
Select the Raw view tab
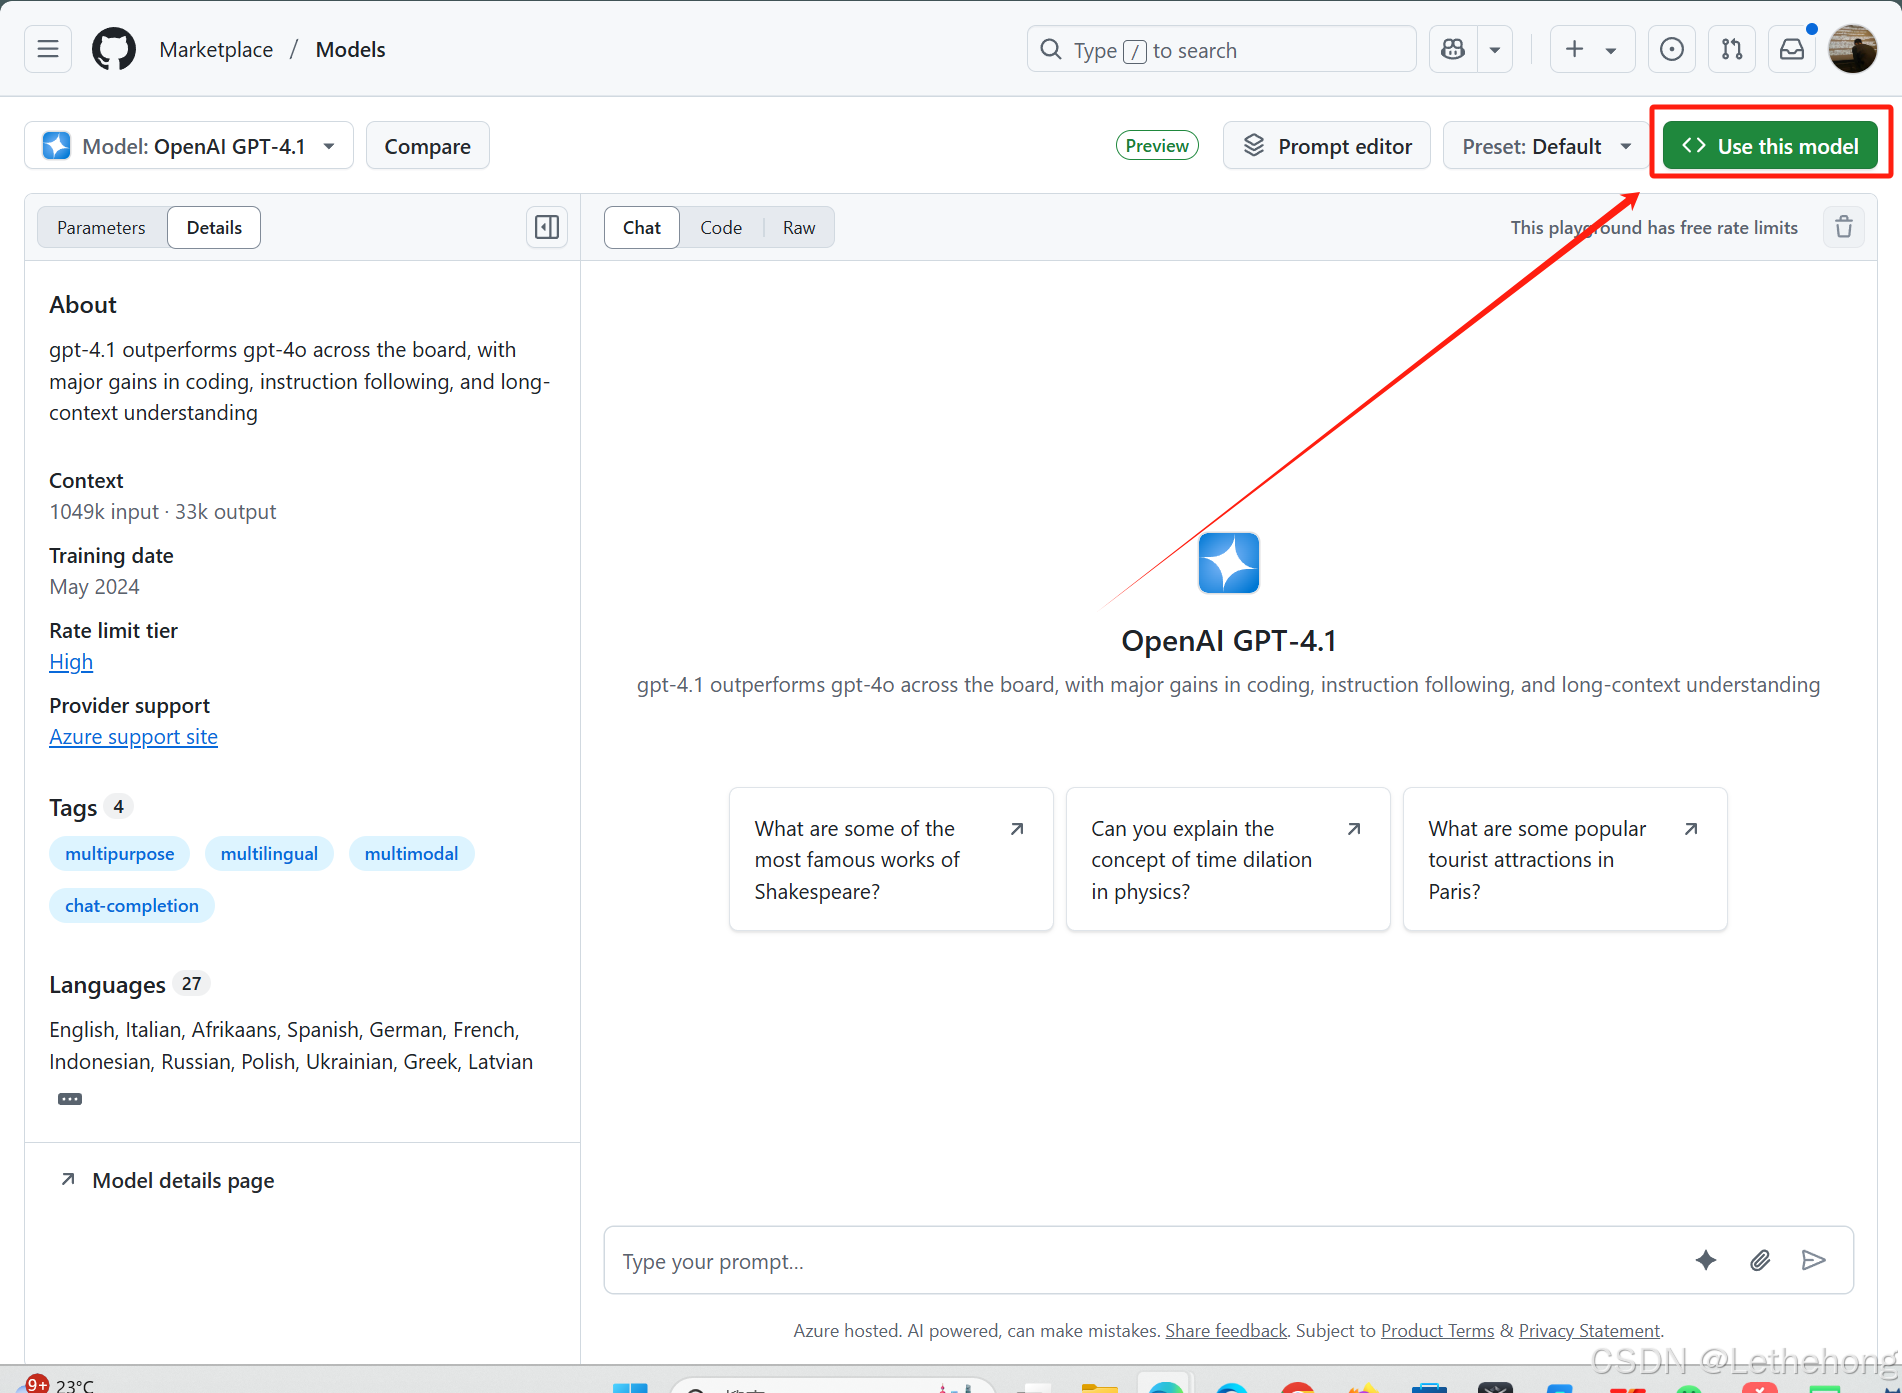tap(799, 227)
